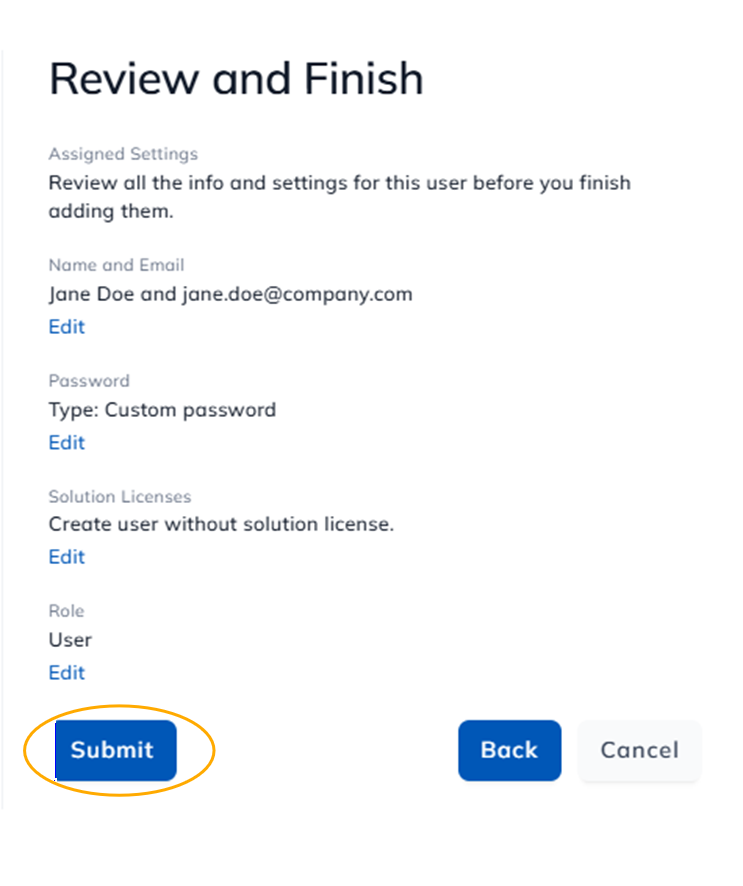This screenshot has height=886, width=743.
Task: Click the Review and Finish heading
Action: tap(236, 79)
